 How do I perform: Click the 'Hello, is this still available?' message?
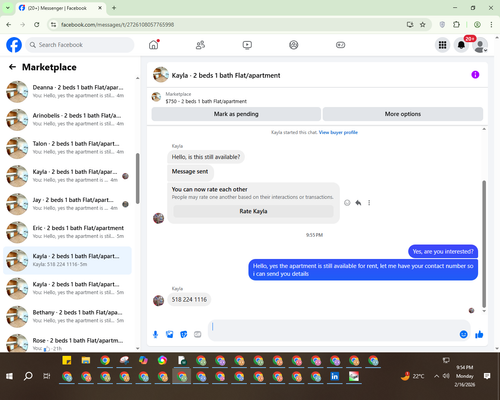[x=206, y=157]
